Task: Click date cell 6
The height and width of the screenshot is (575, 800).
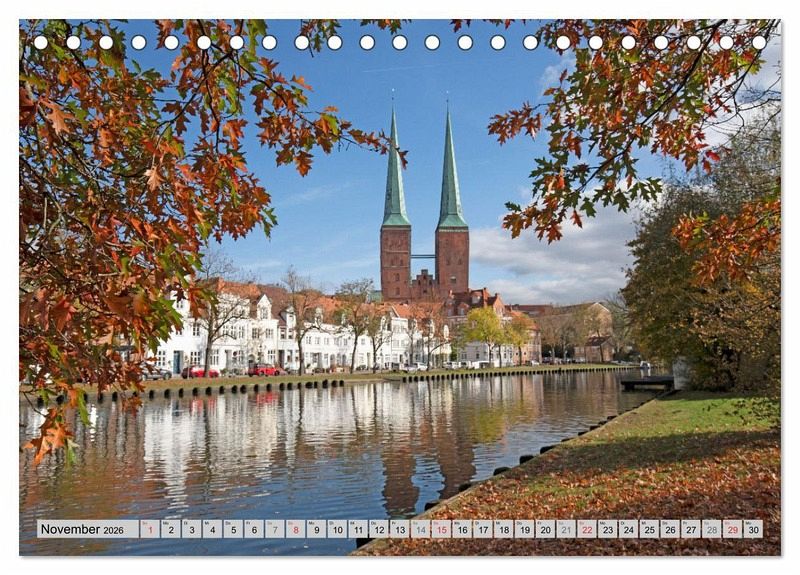Action: click(x=254, y=529)
